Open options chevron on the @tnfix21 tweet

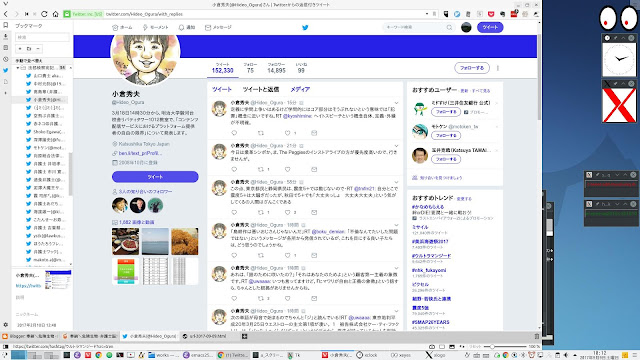[x=396, y=182]
